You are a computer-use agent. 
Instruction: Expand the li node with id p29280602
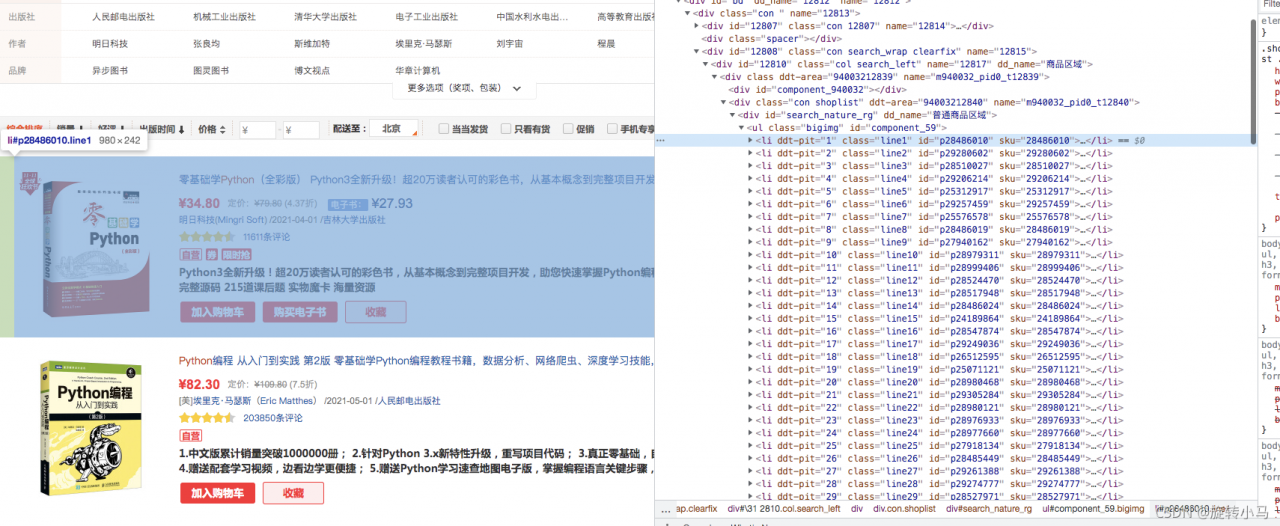click(751, 153)
